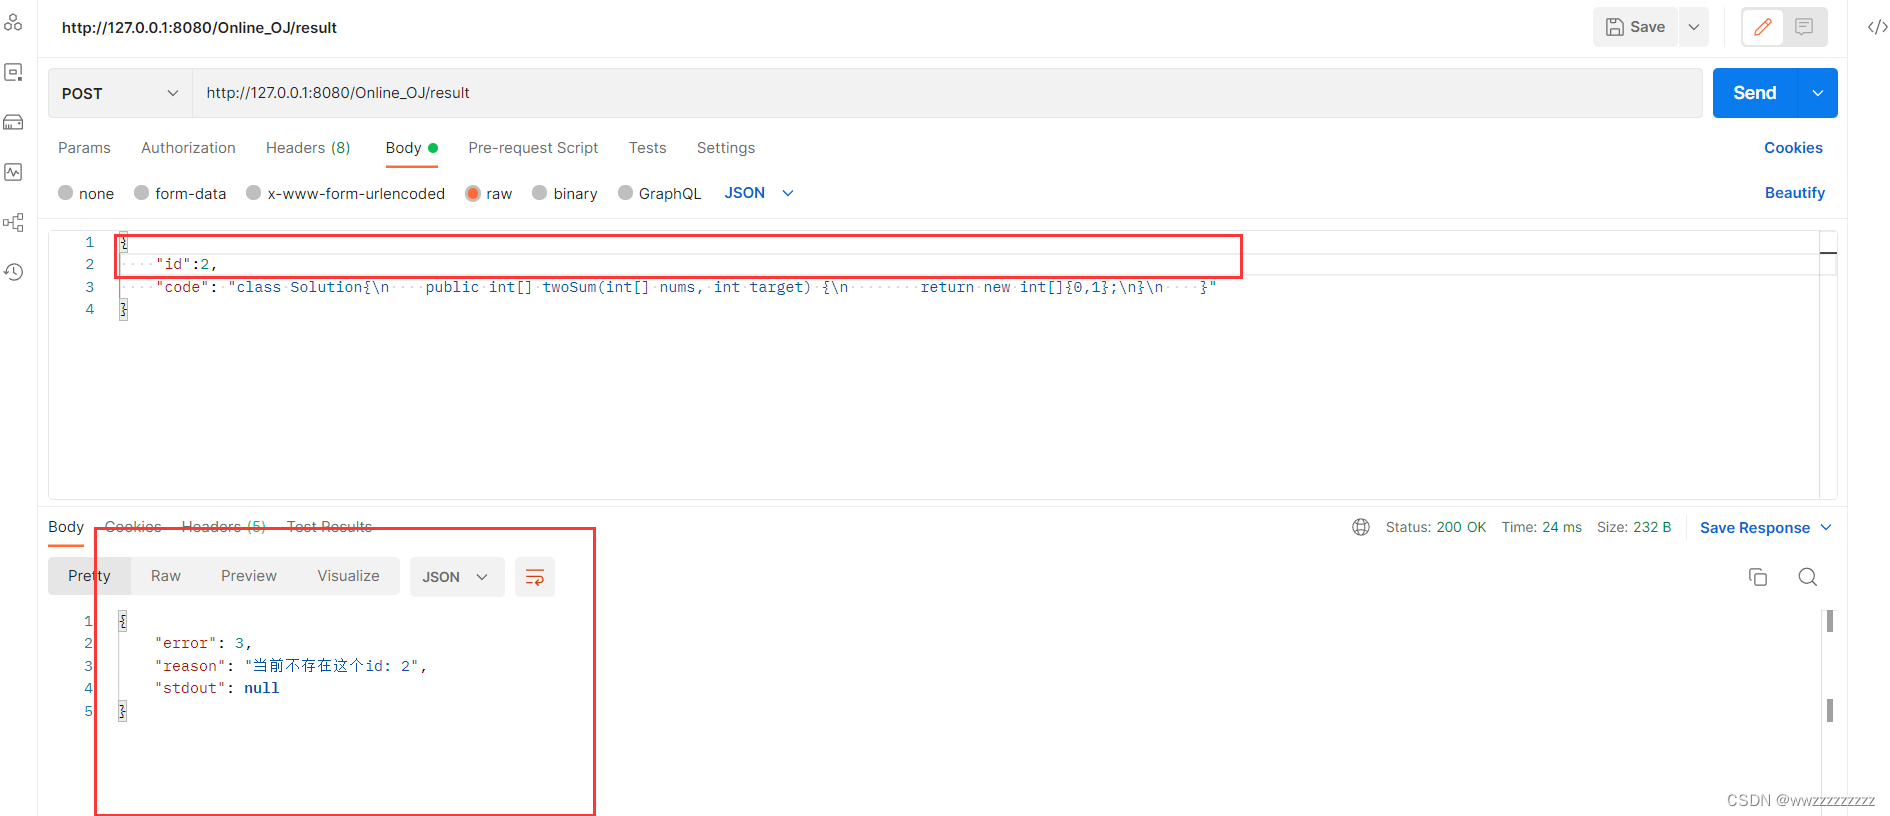This screenshot has width=1890, height=816.
Task: Open the Headers (8) tab
Action: coord(308,148)
